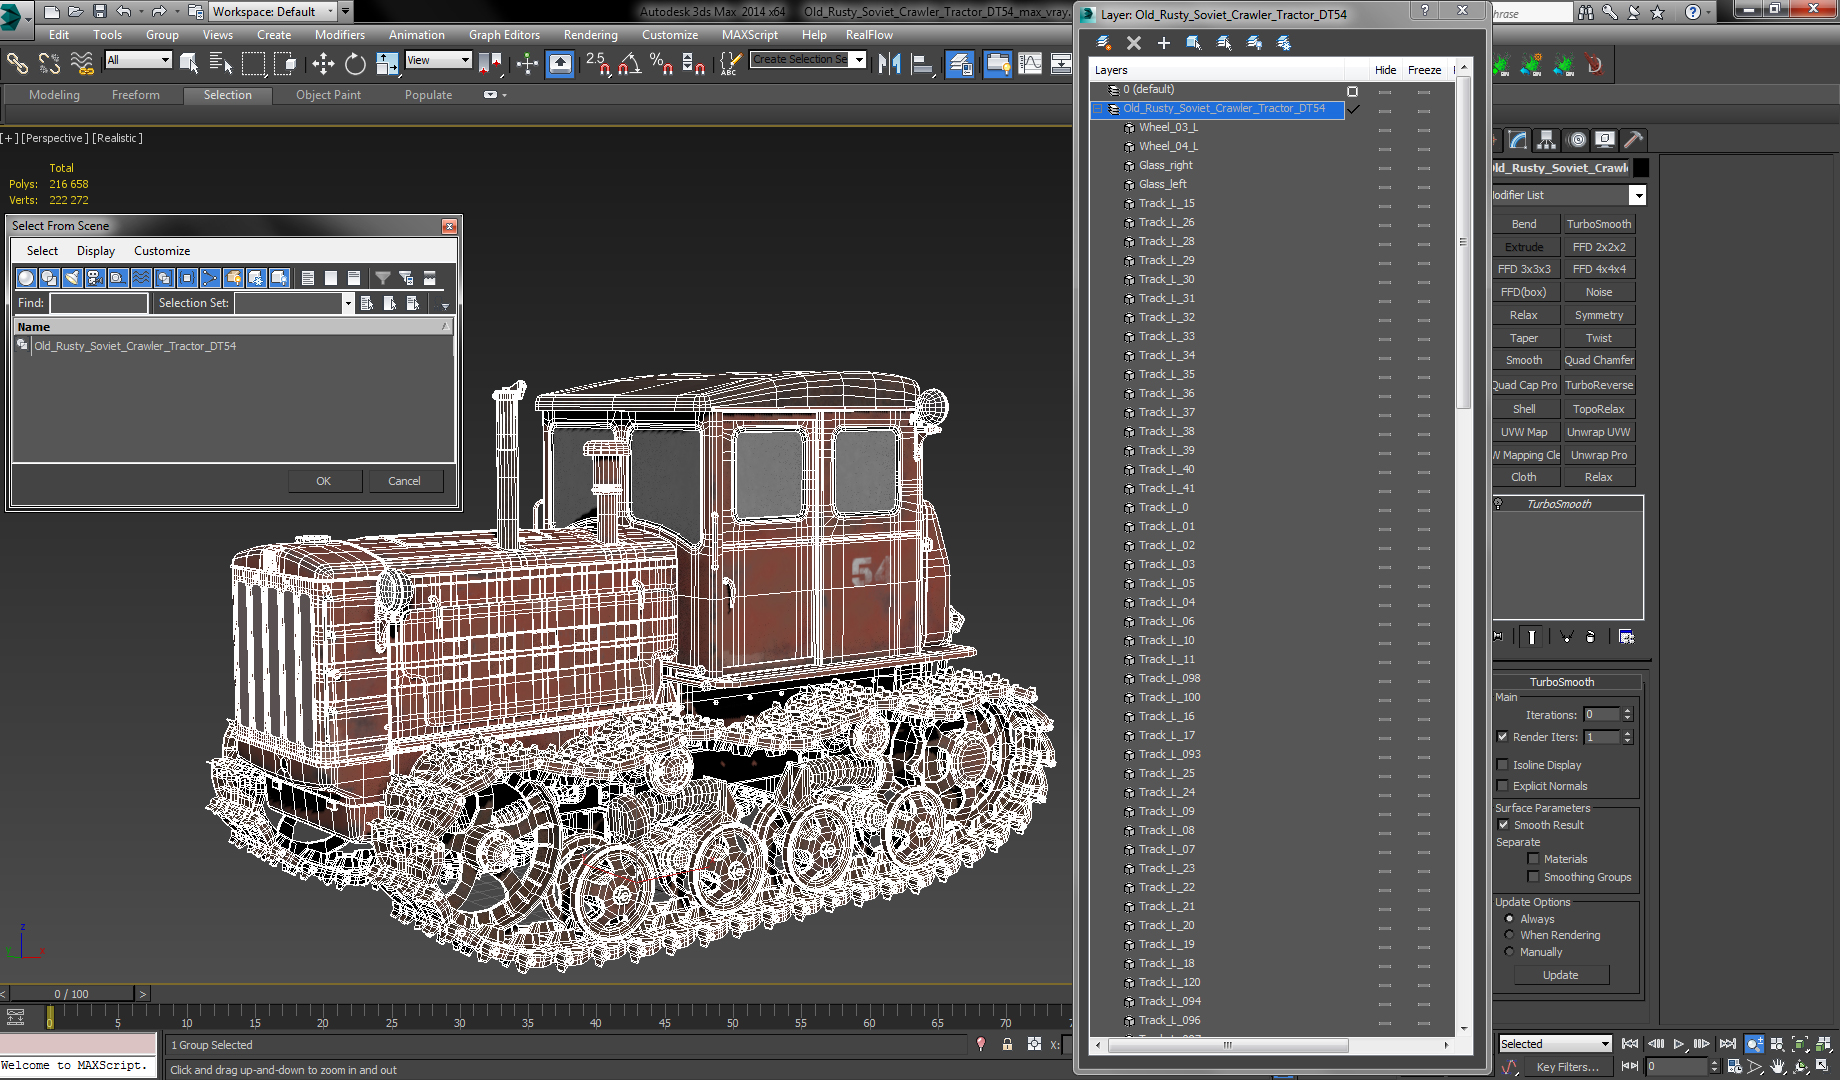Click the Bind to Space Warp icon
The height and width of the screenshot is (1080, 1840).
point(82,64)
